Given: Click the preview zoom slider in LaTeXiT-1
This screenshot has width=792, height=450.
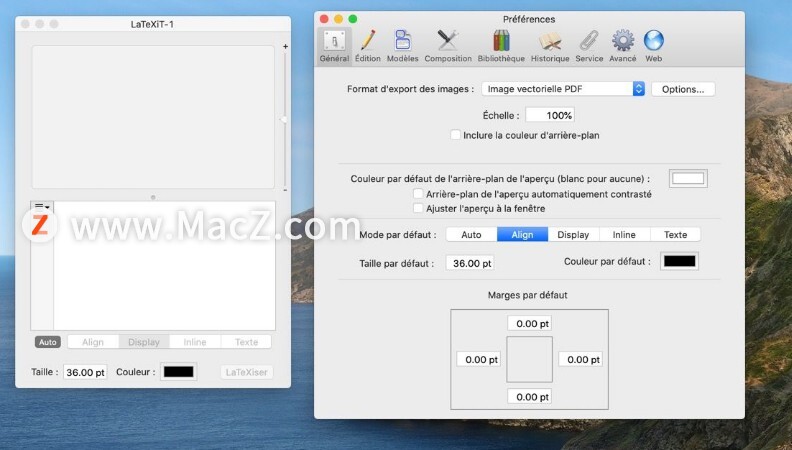Looking at the screenshot, I should (x=285, y=120).
